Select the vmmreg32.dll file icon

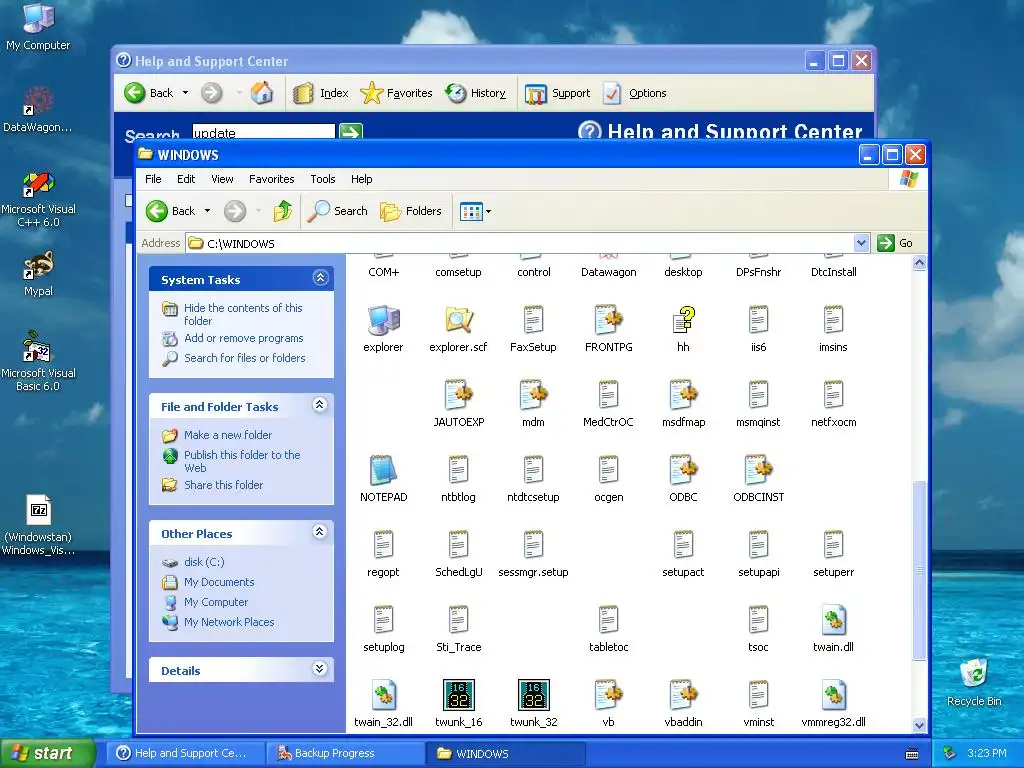coord(833,695)
